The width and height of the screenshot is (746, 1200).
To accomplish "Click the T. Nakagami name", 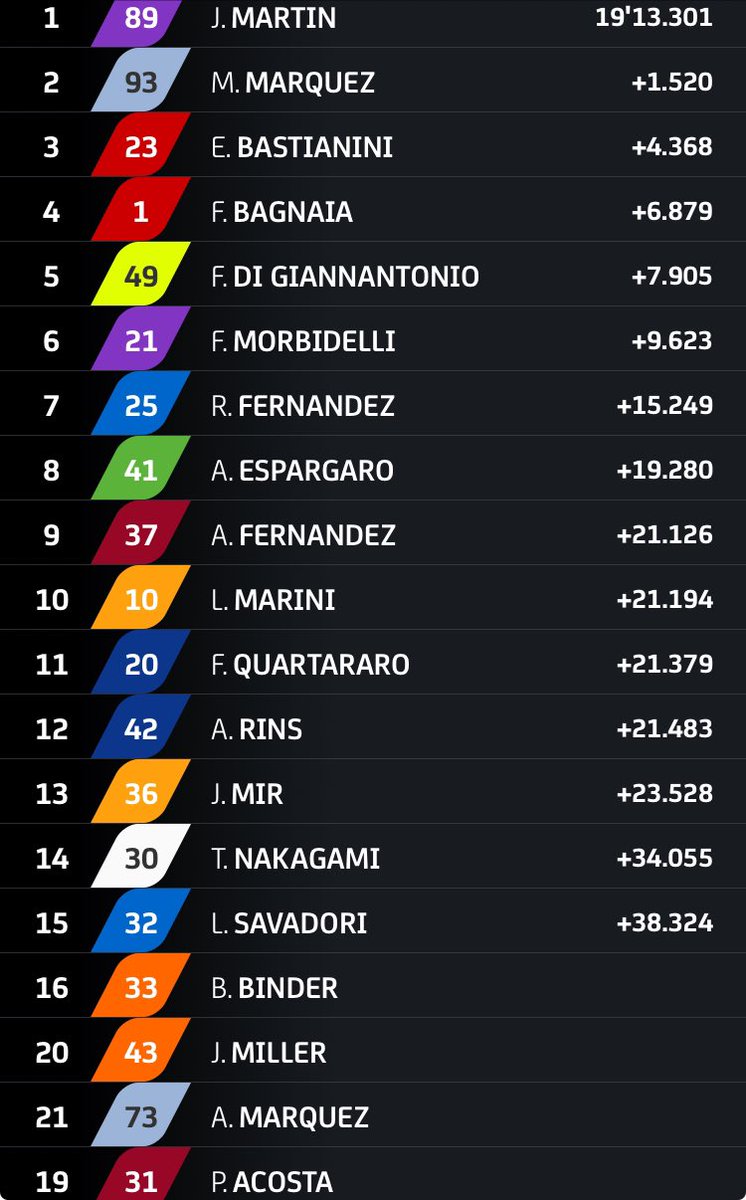I will tap(295, 858).
